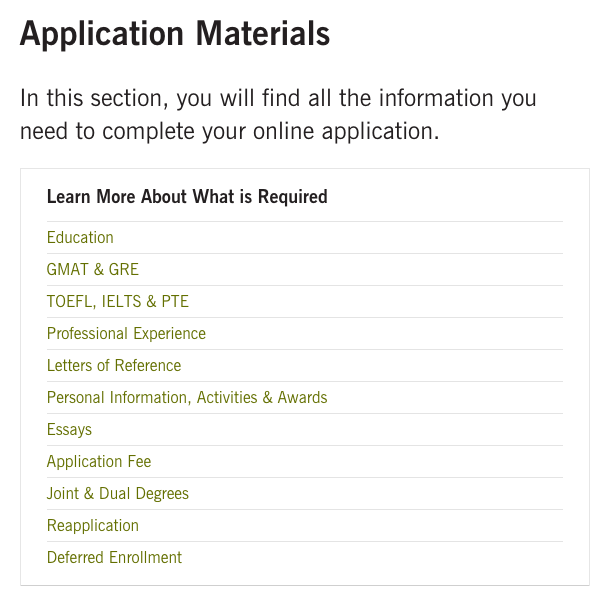Click GRE in the test scores link
610x598 pixels.
(x=122, y=270)
